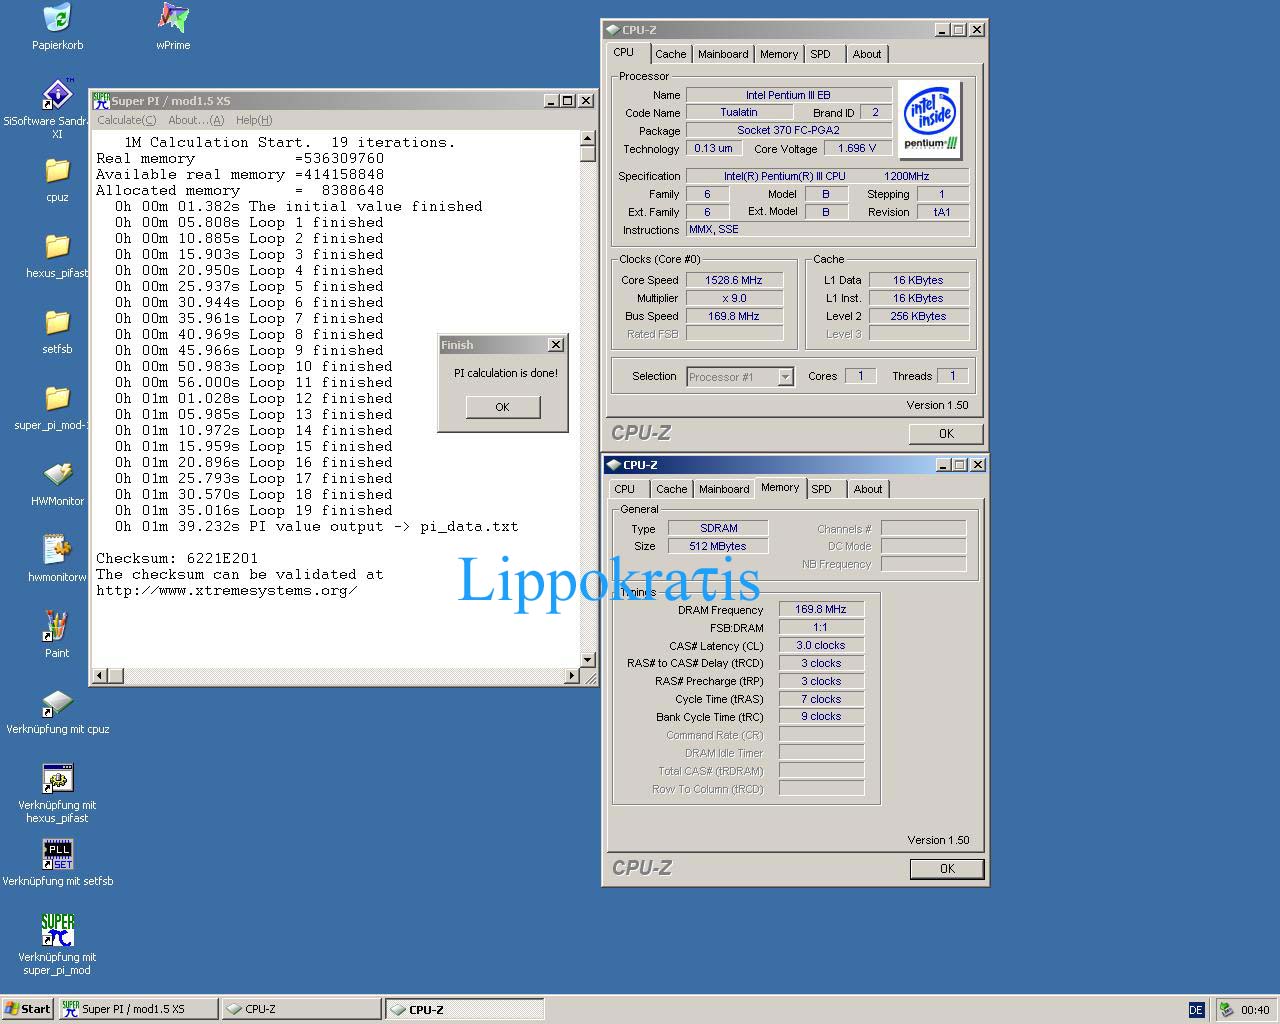Viewport: 1280px width, 1024px height.
Task: Click the xtremesystems.org URL text
Action: click(227, 590)
